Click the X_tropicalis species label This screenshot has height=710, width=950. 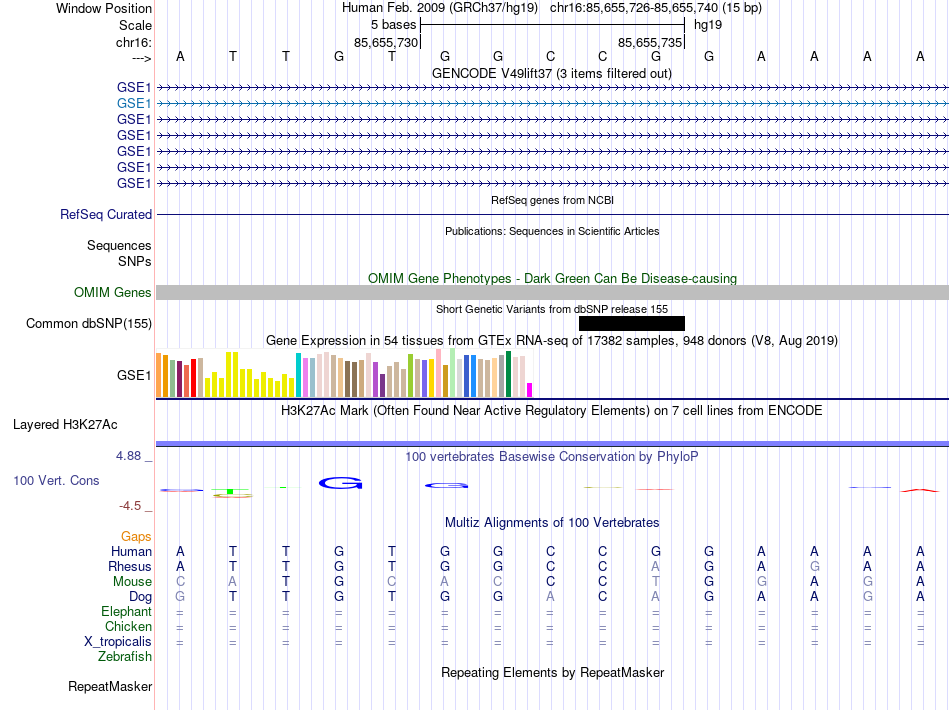coord(118,642)
